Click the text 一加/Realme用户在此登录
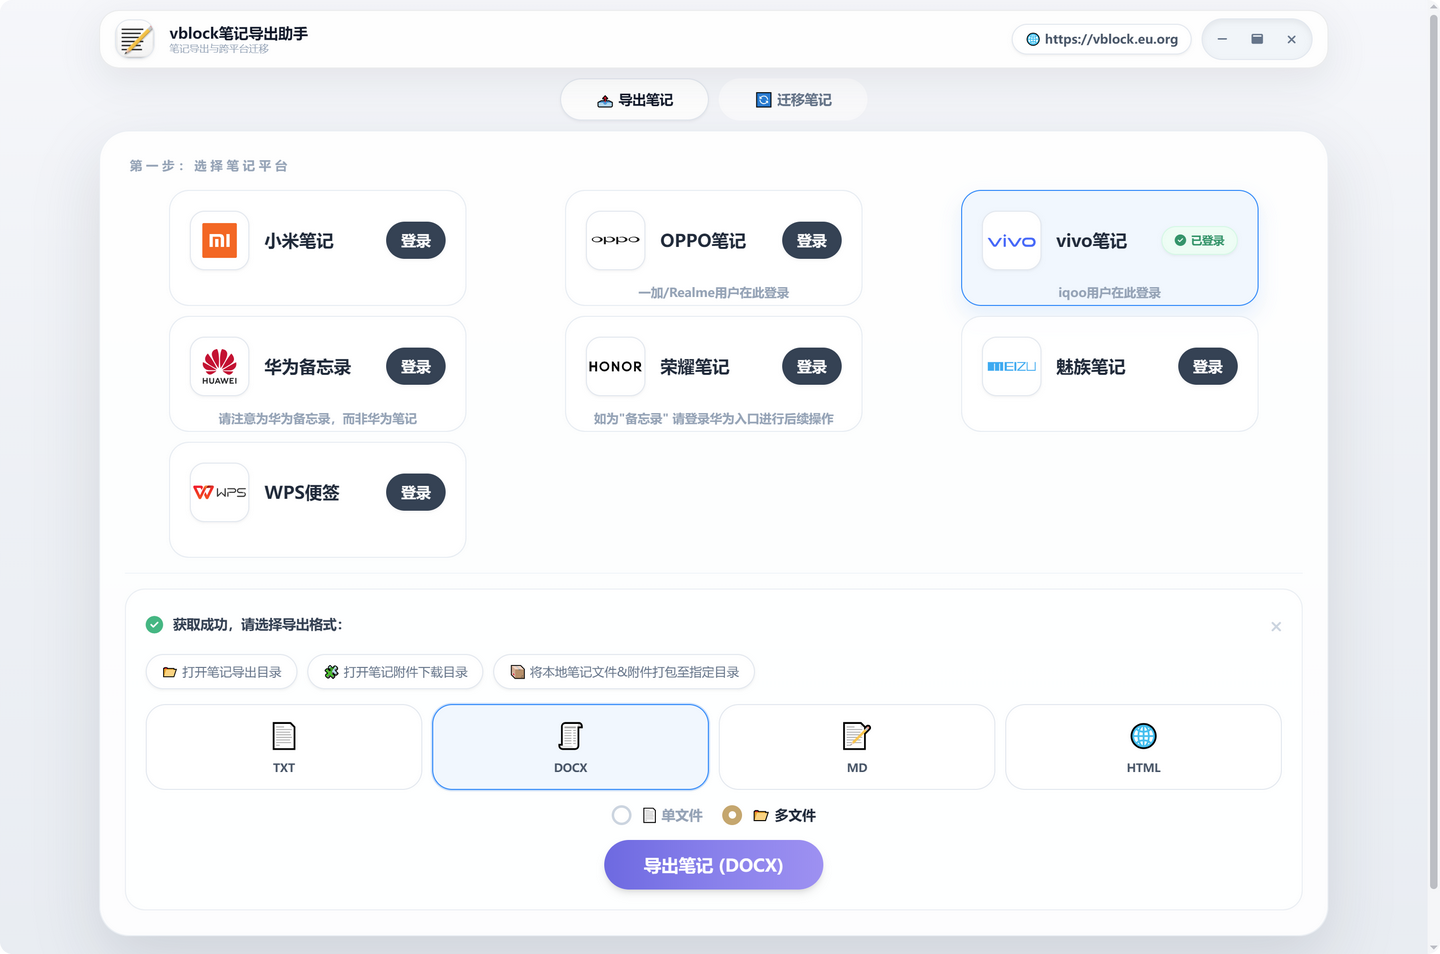The width and height of the screenshot is (1440, 954). [714, 293]
